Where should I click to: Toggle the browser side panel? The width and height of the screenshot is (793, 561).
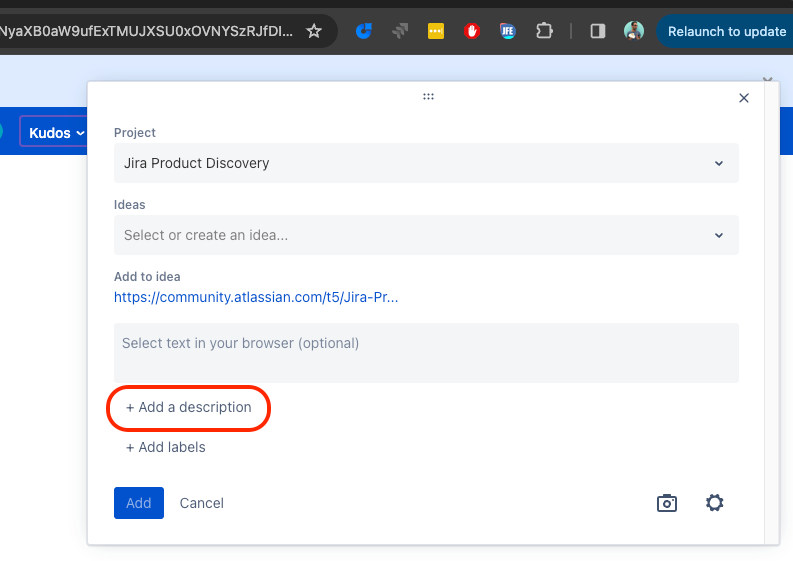(x=598, y=31)
